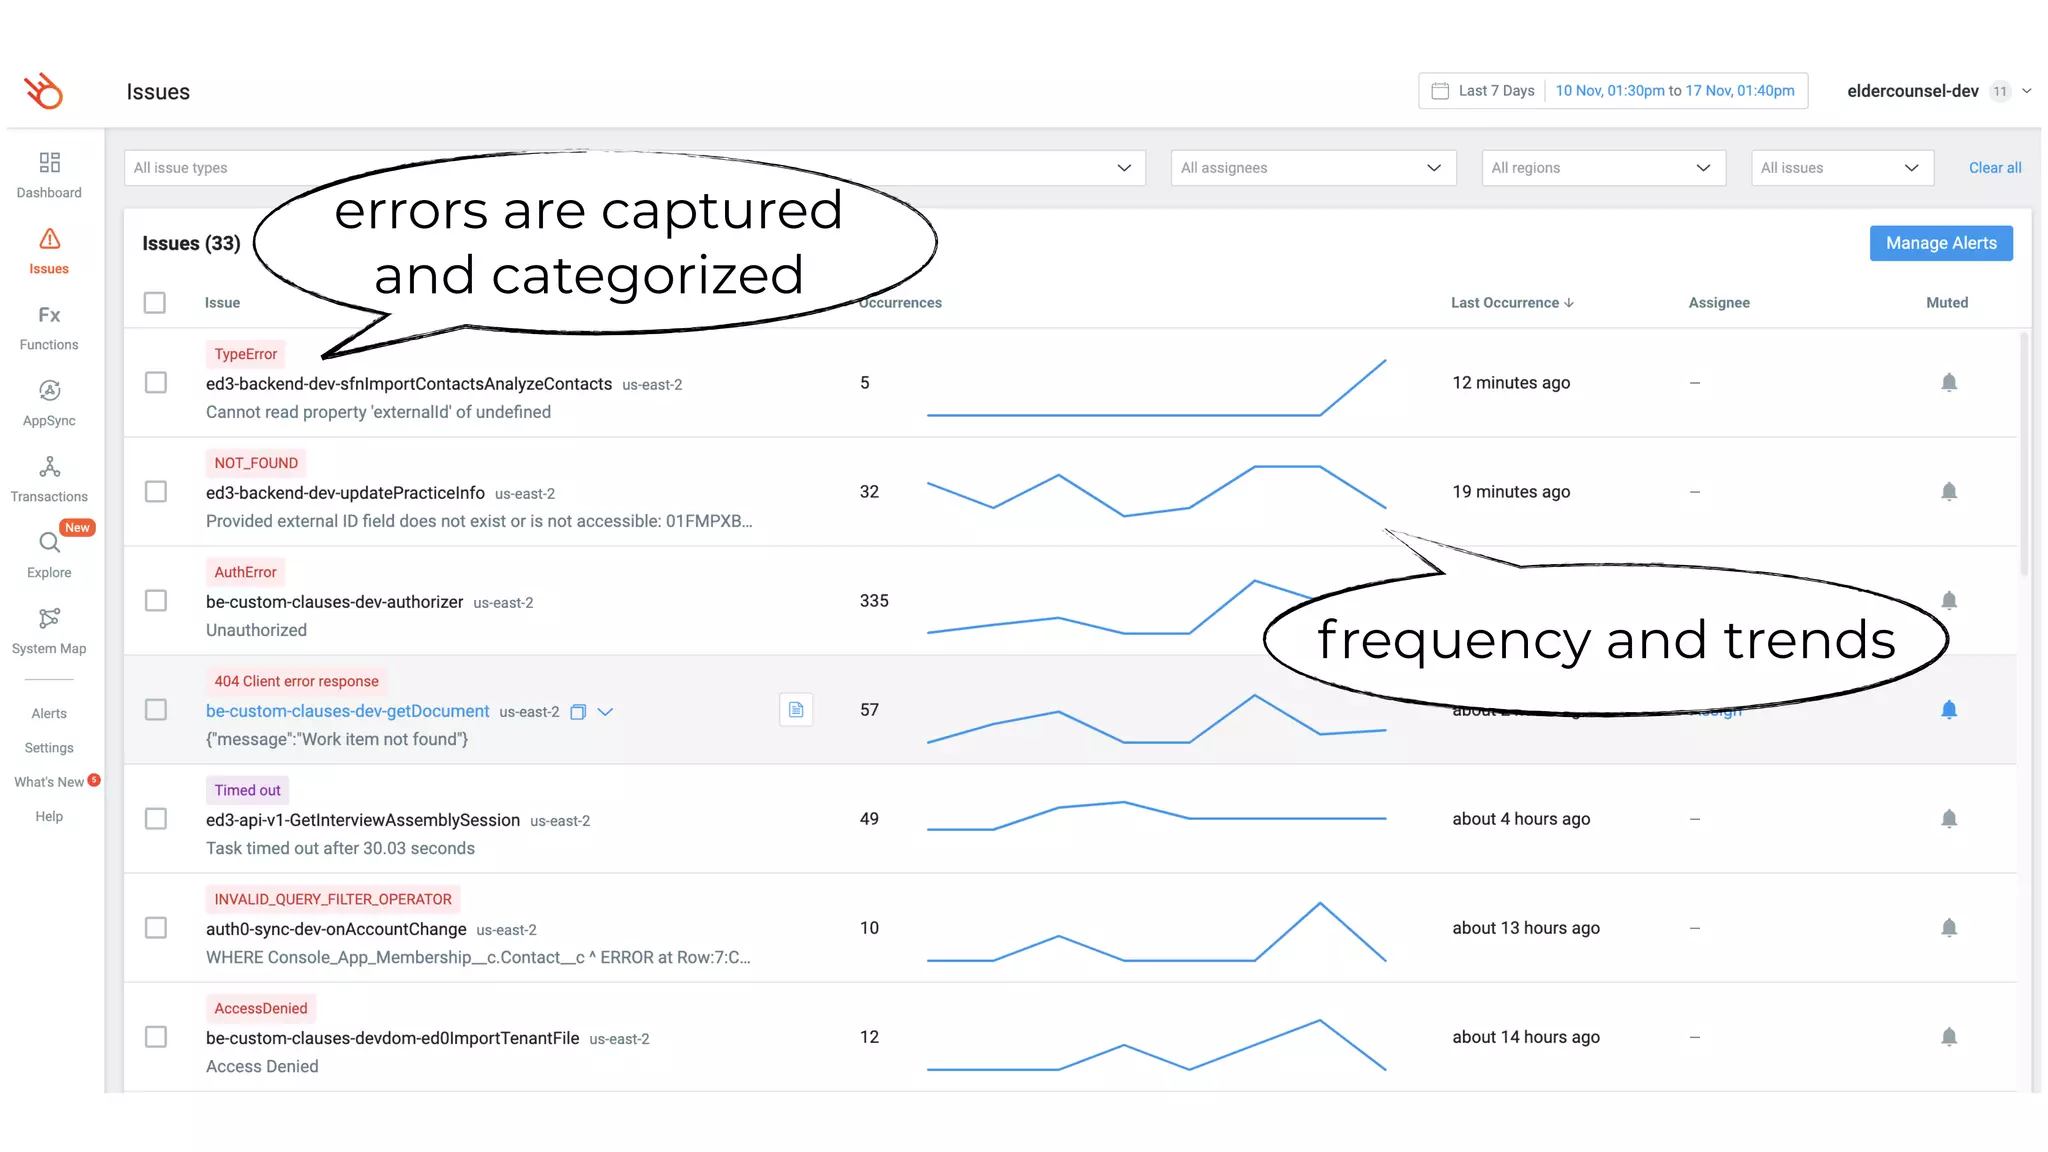Open the All assignees dropdown
2048x1152 pixels.
point(1313,168)
